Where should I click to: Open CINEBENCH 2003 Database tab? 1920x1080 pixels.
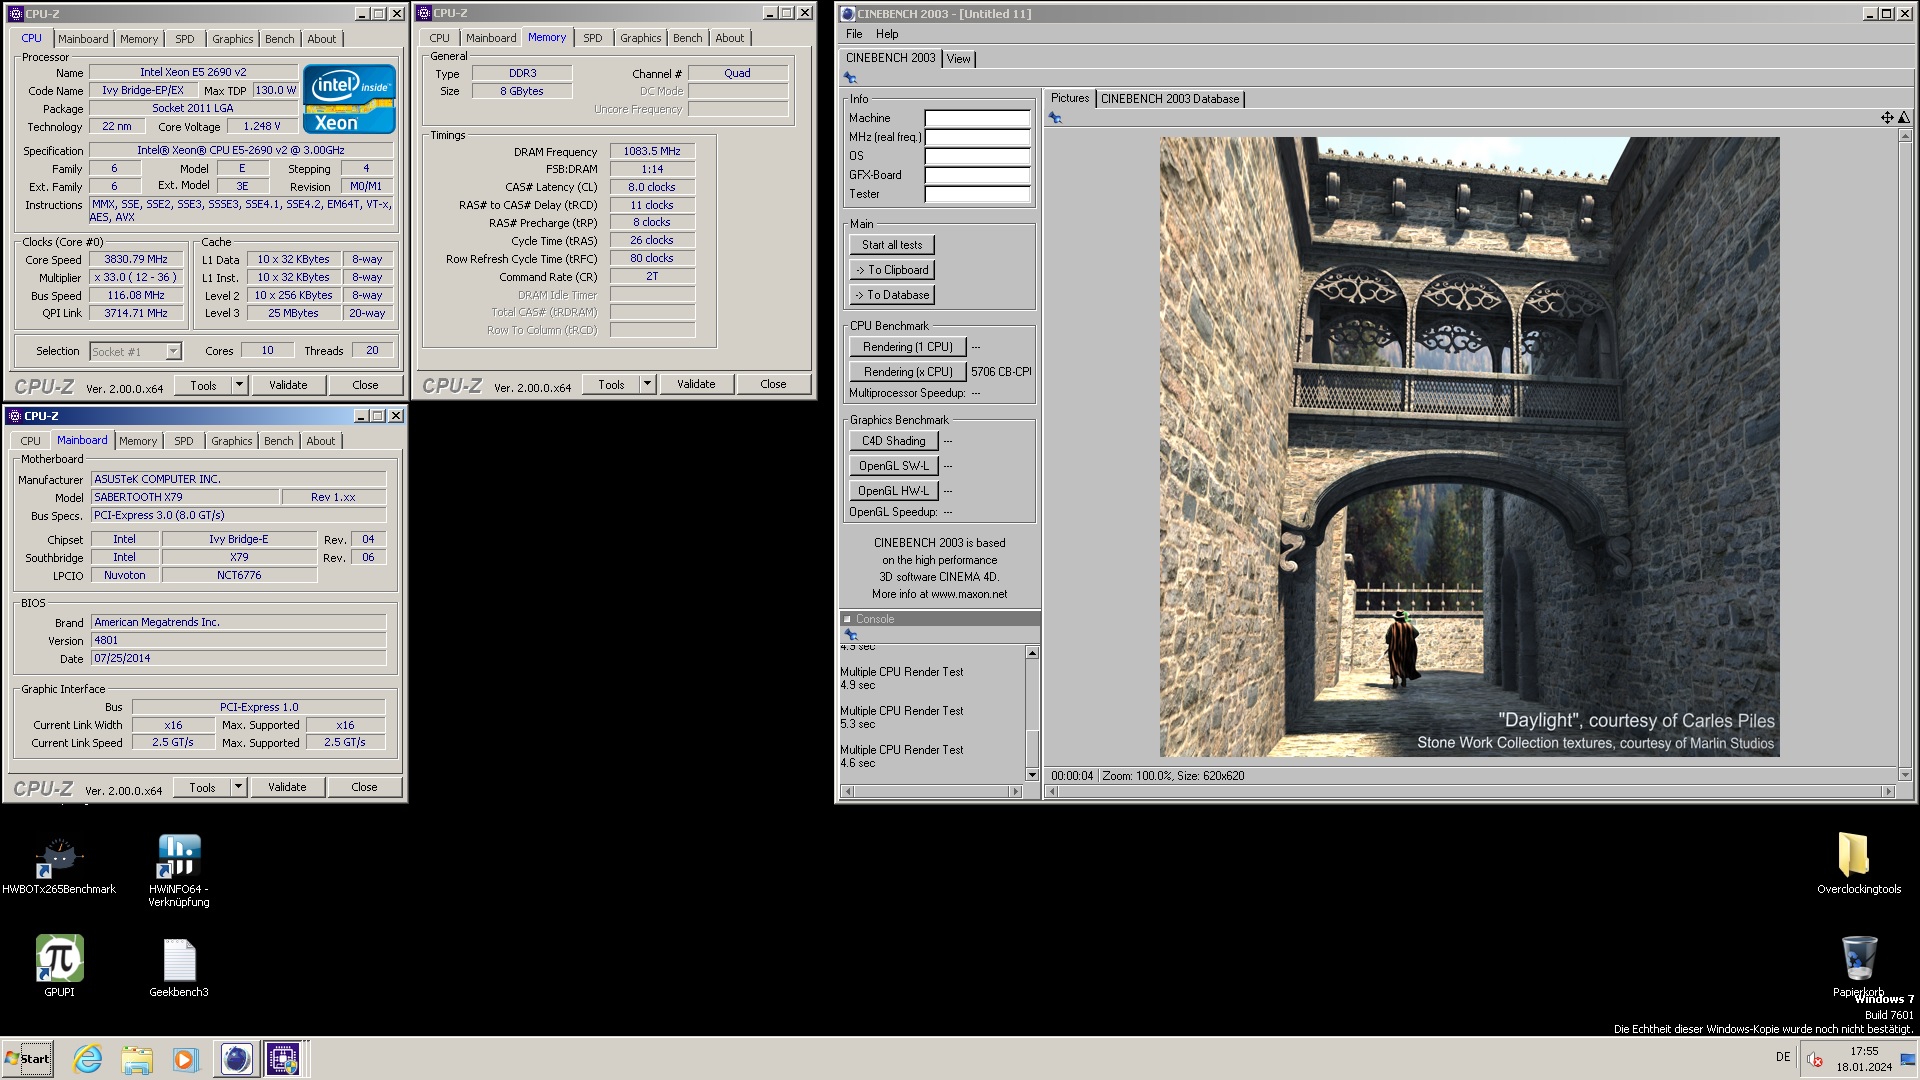tap(1170, 99)
